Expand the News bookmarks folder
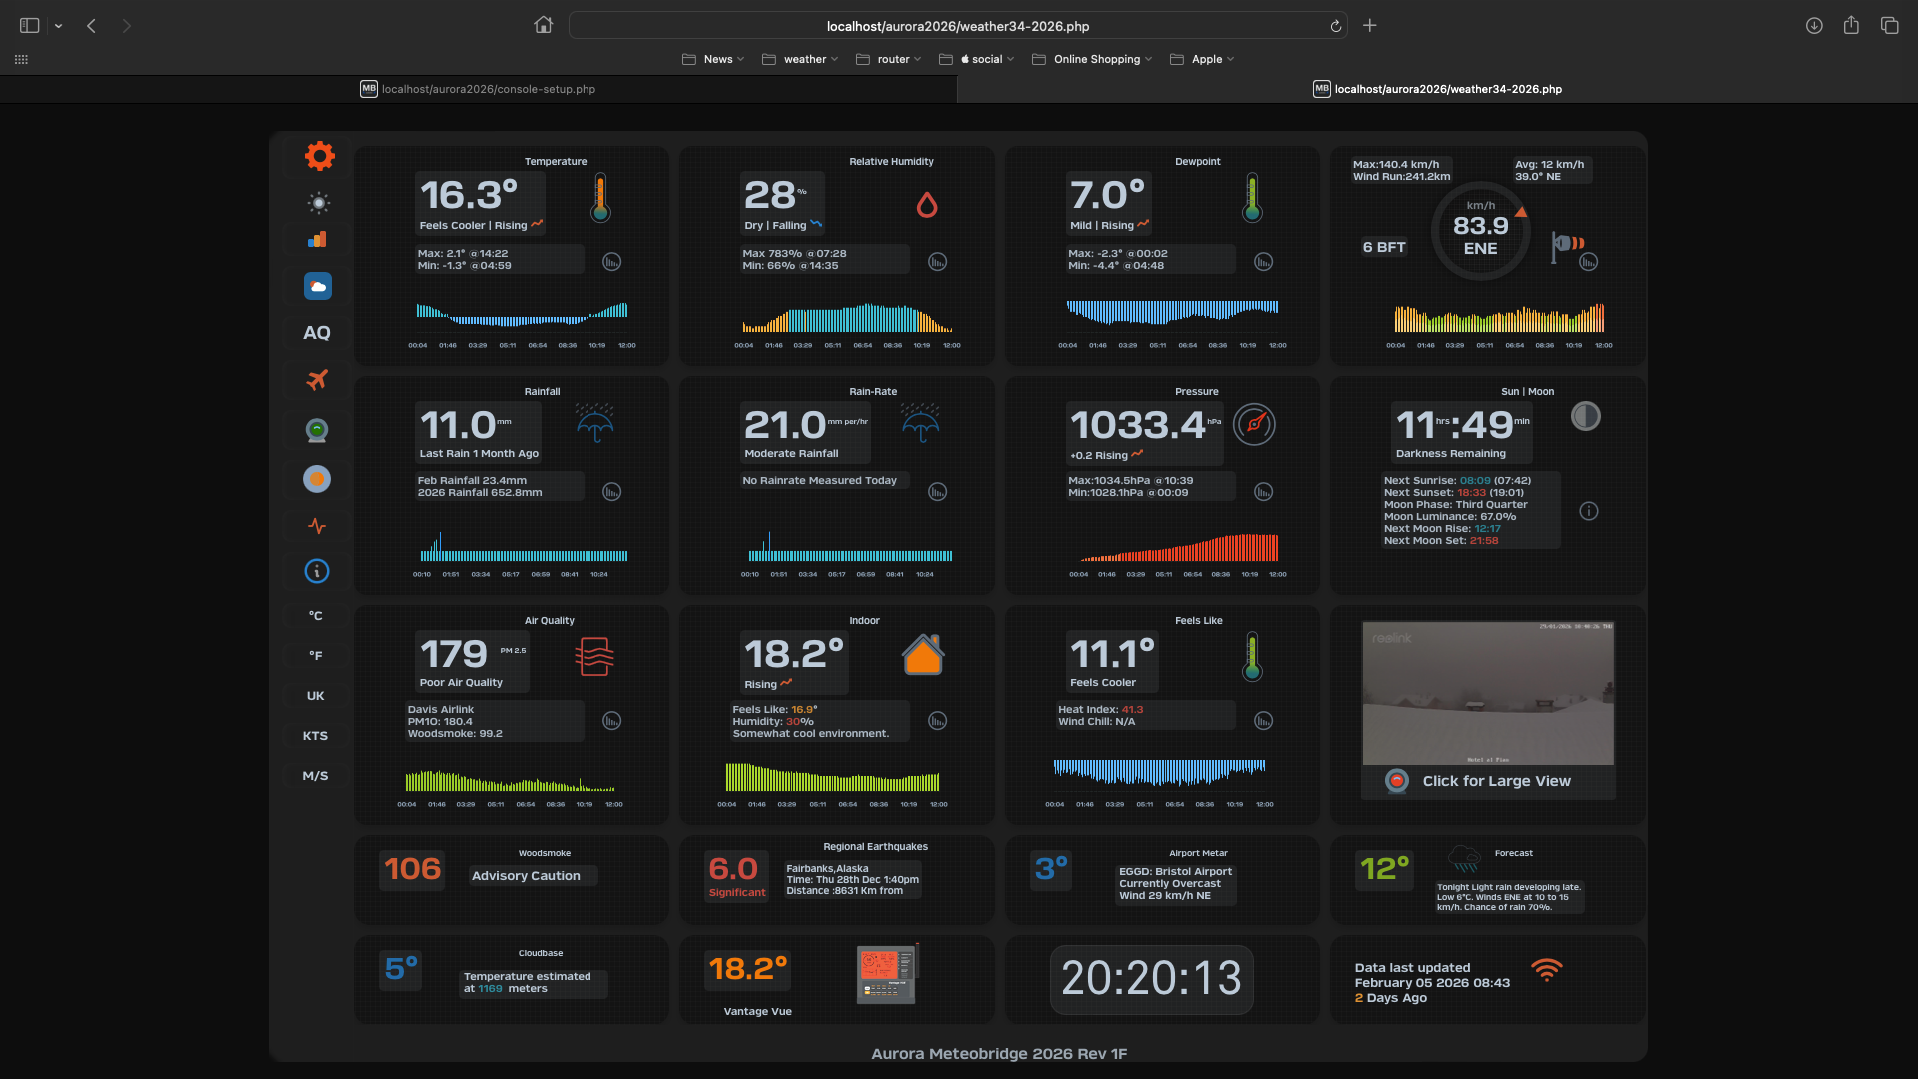 [x=713, y=59]
